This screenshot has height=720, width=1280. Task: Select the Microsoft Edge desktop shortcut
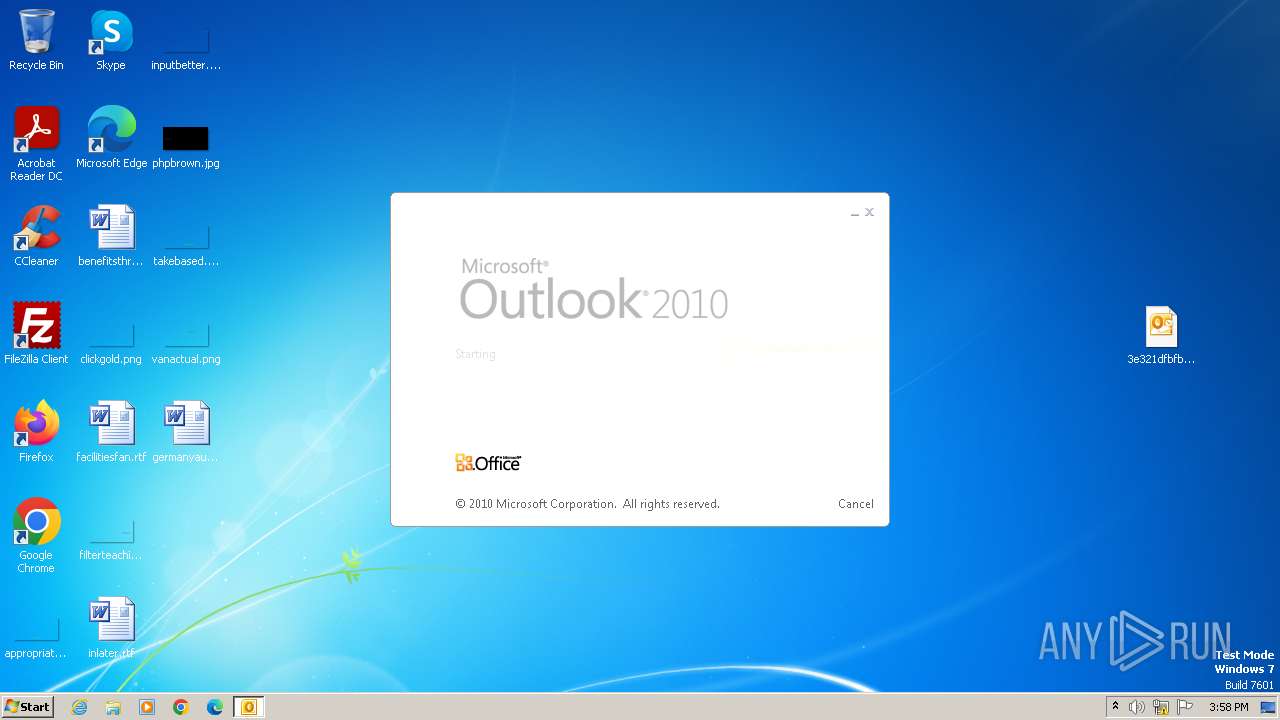[111, 138]
